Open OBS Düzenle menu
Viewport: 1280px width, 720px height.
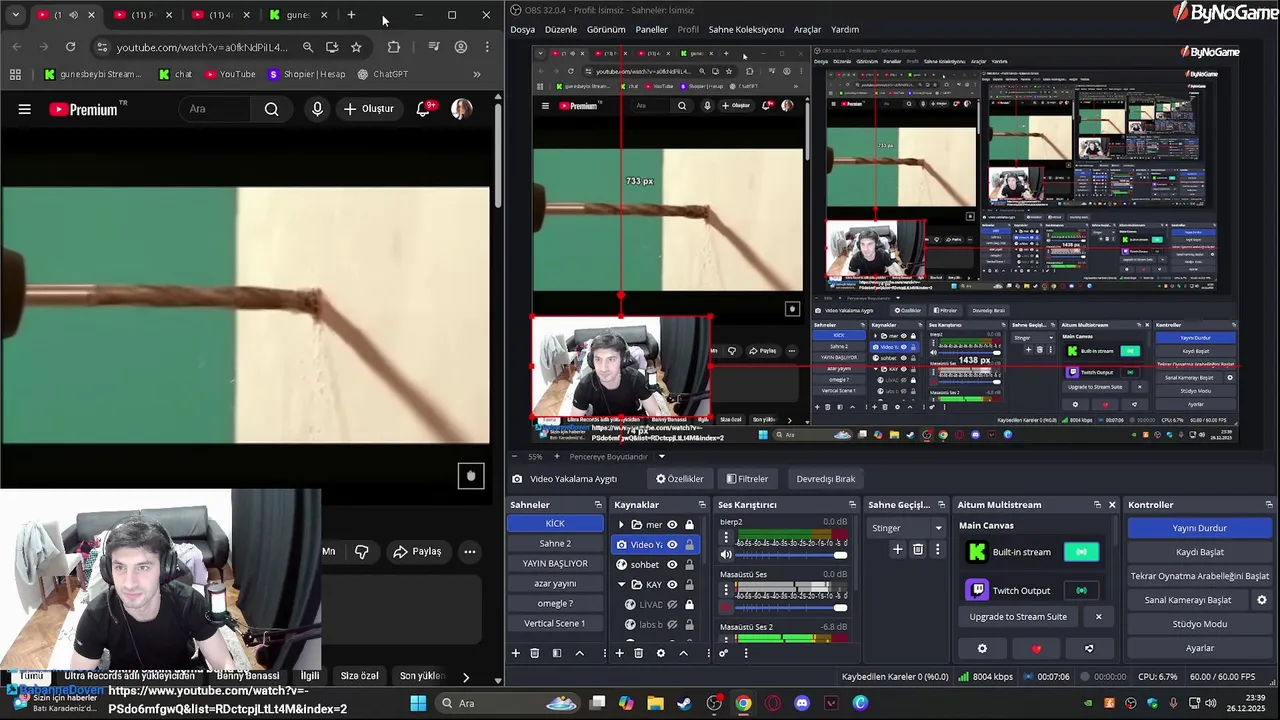coord(561,29)
